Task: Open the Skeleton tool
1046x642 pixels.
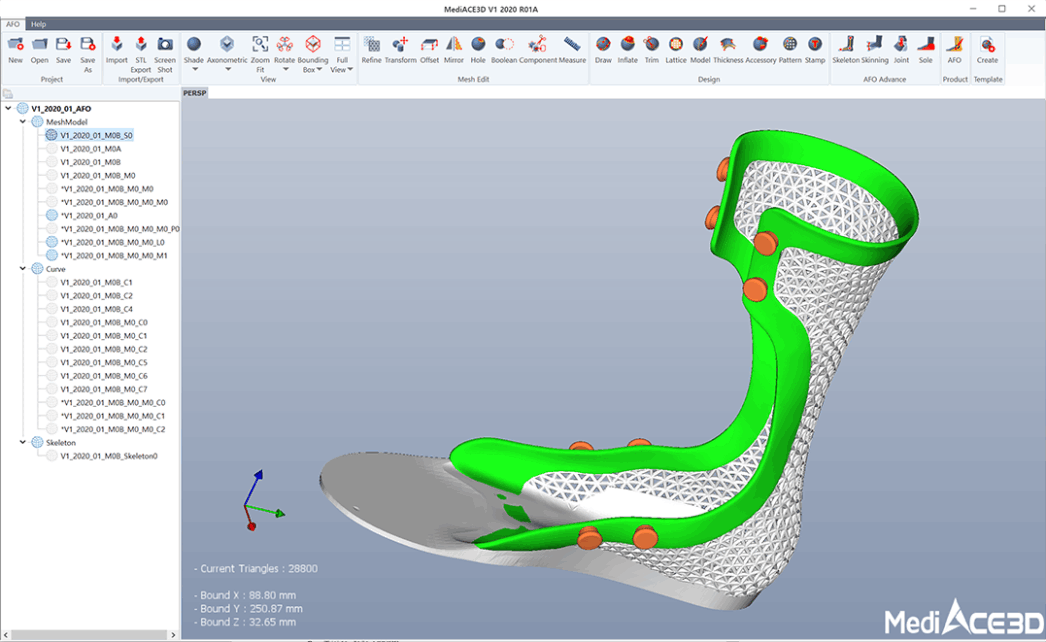Action: click(846, 45)
